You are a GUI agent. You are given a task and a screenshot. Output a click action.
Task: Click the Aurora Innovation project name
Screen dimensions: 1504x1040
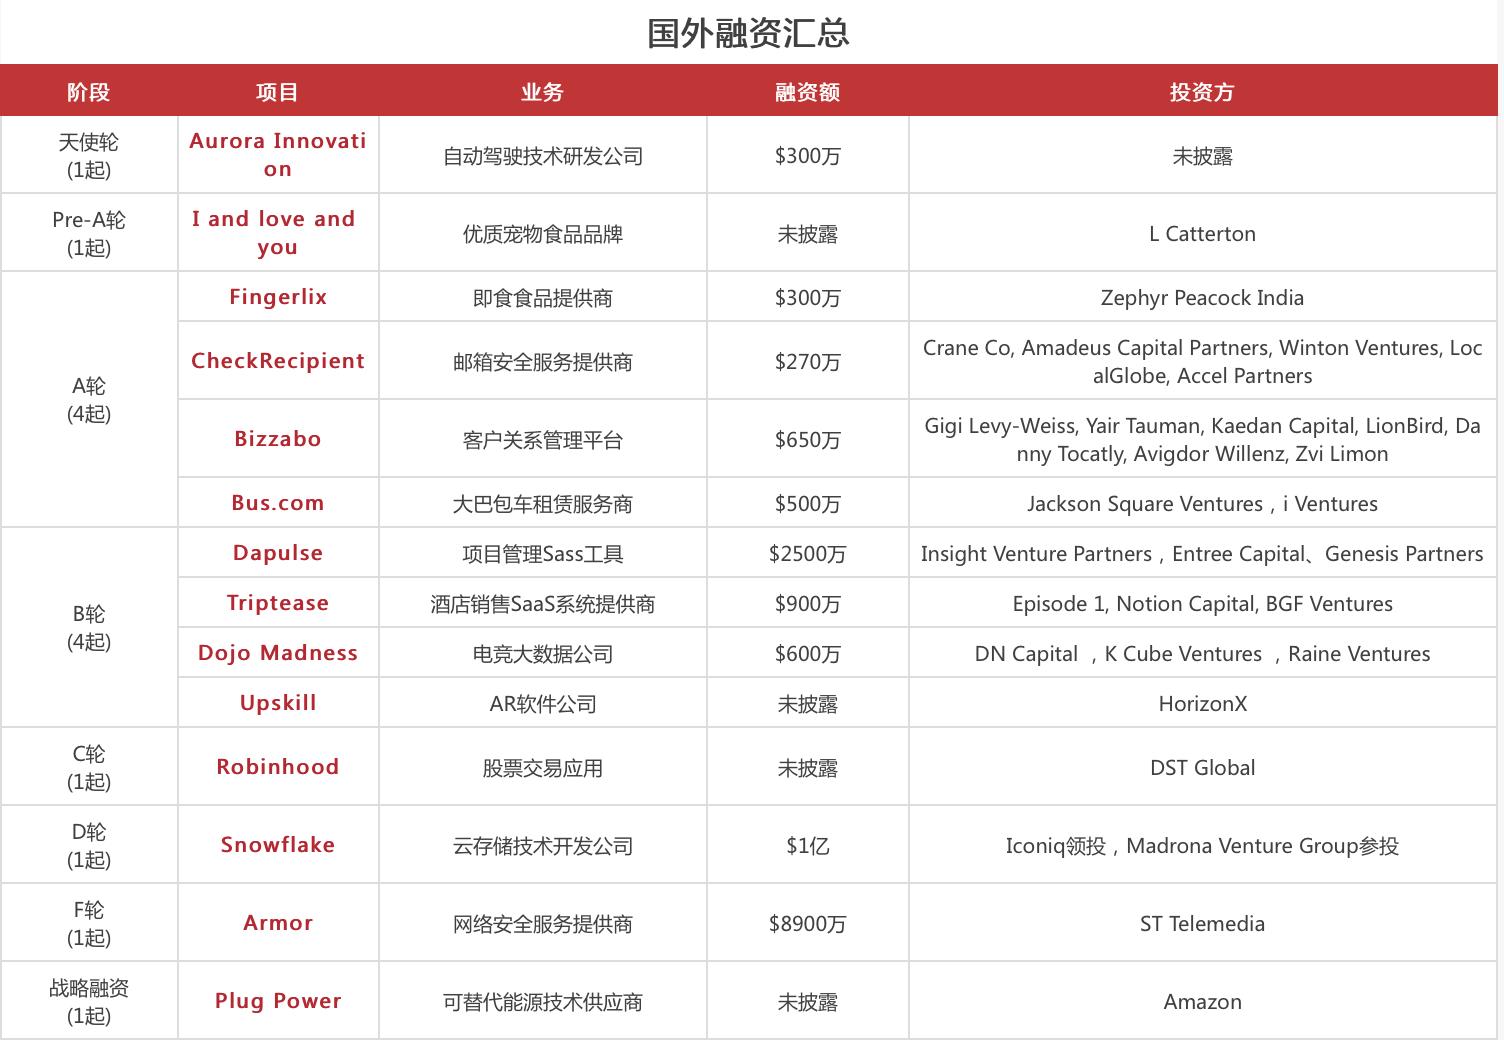[x=278, y=155]
